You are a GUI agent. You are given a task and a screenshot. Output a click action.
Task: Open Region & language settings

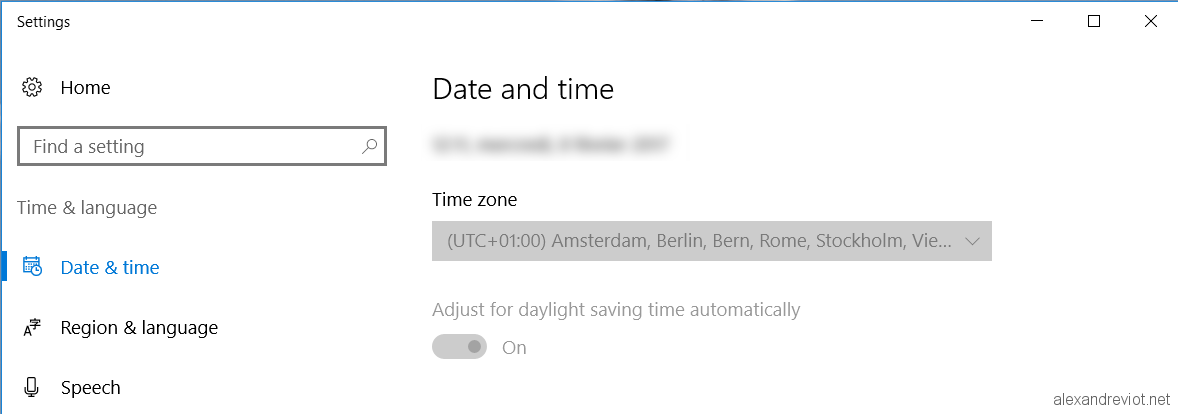(139, 328)
